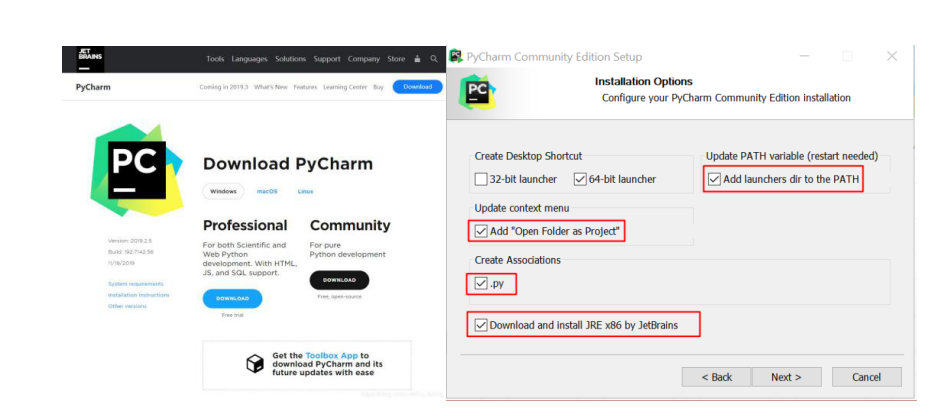Open the Installation instructions link
Screen dimensions: 935x416
point(138,296)
